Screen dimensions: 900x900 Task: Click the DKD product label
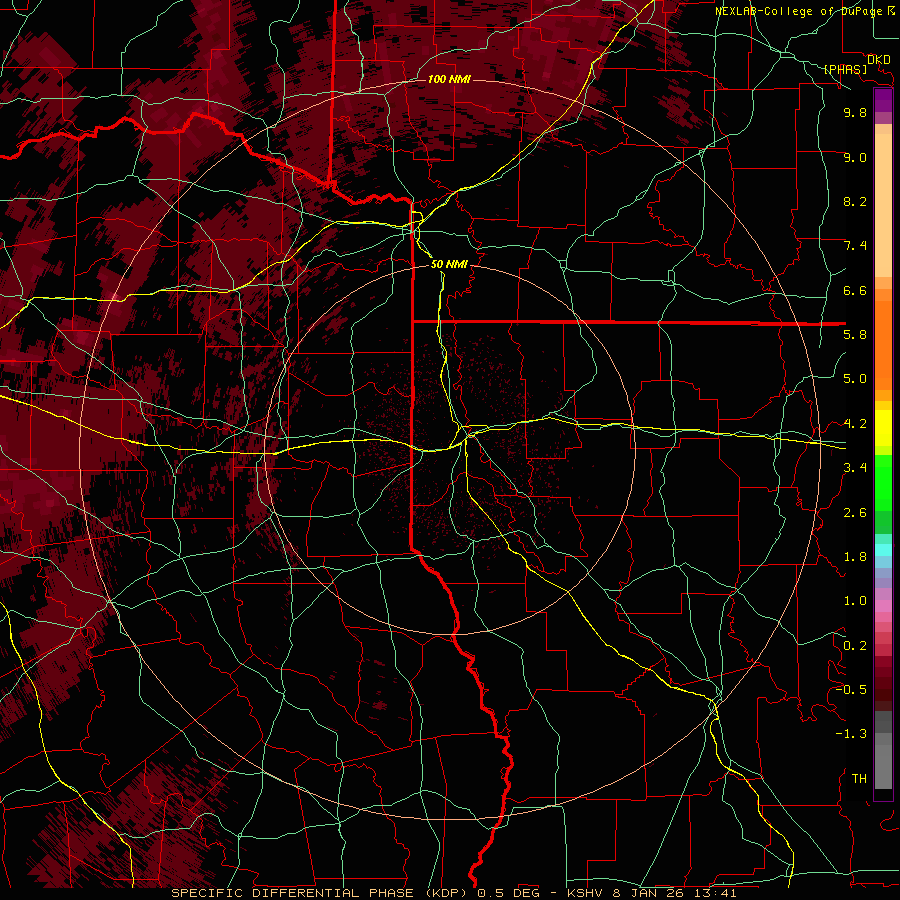[x=879, y=60]
